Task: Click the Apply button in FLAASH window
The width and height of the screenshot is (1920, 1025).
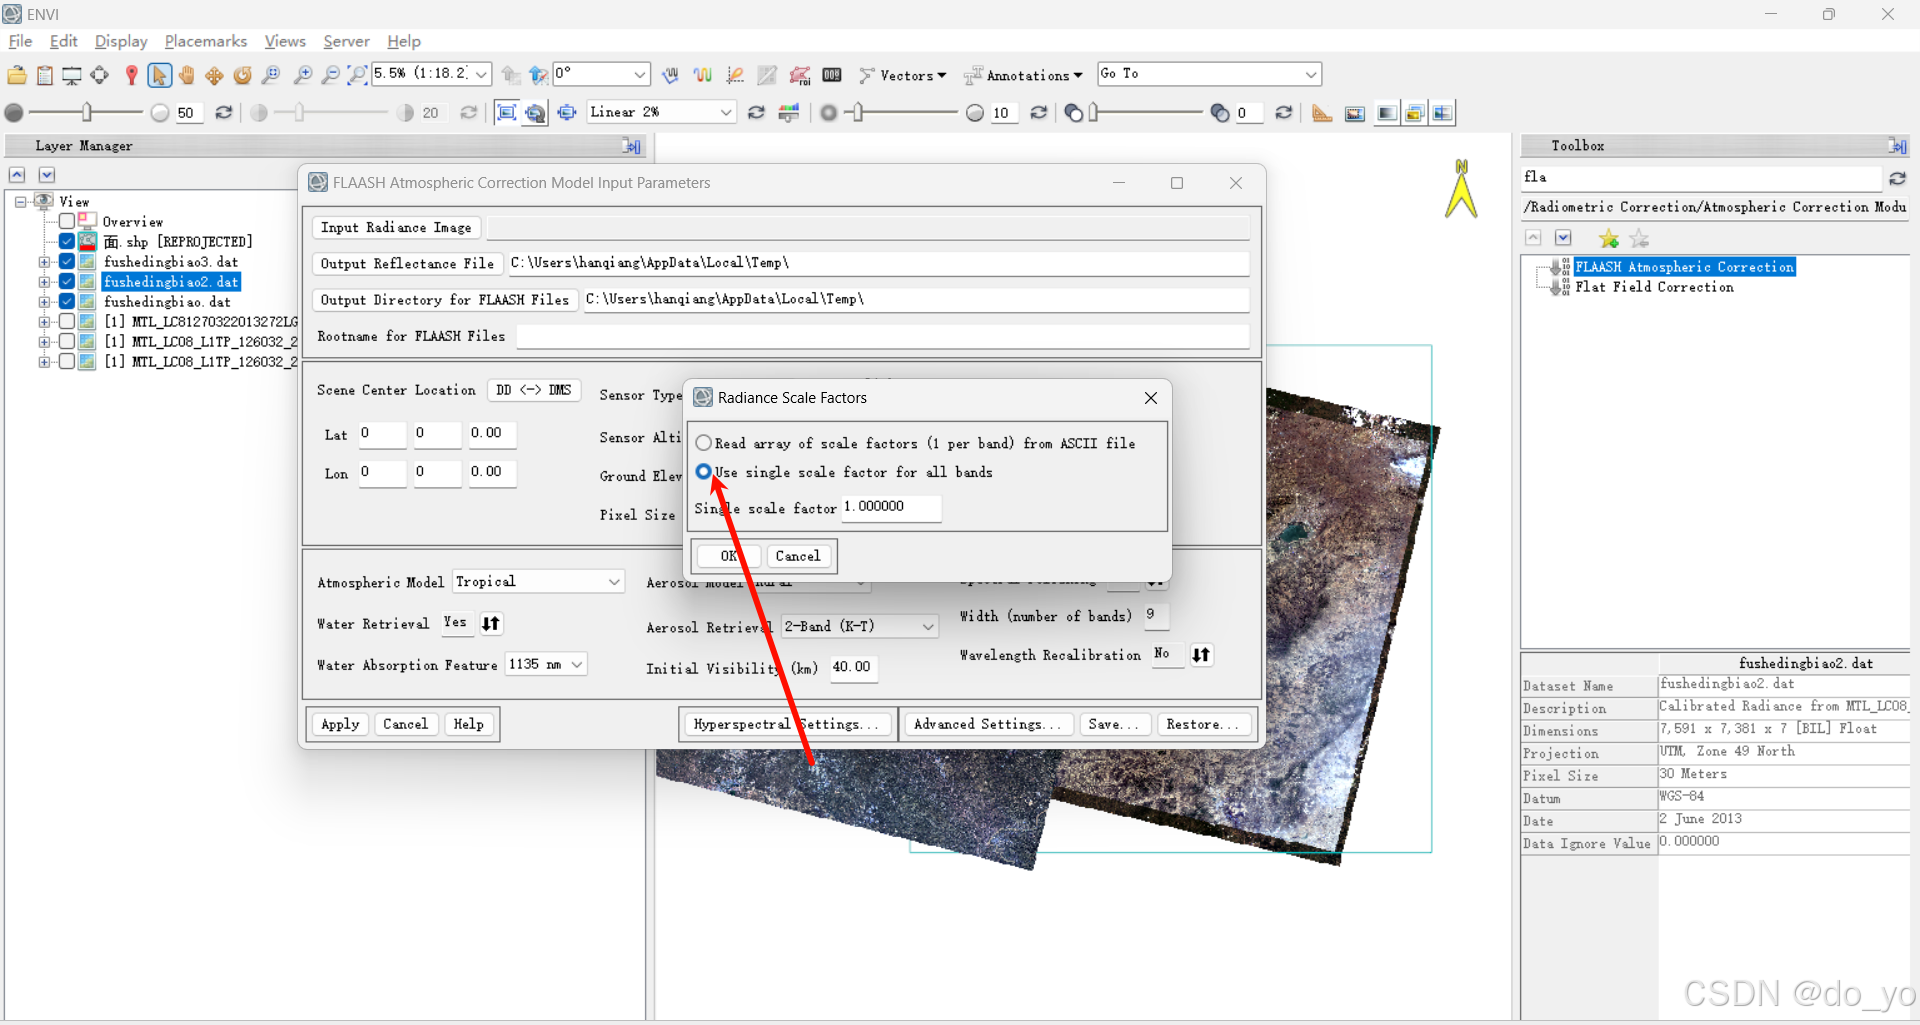Action: (x=340, y=724)
